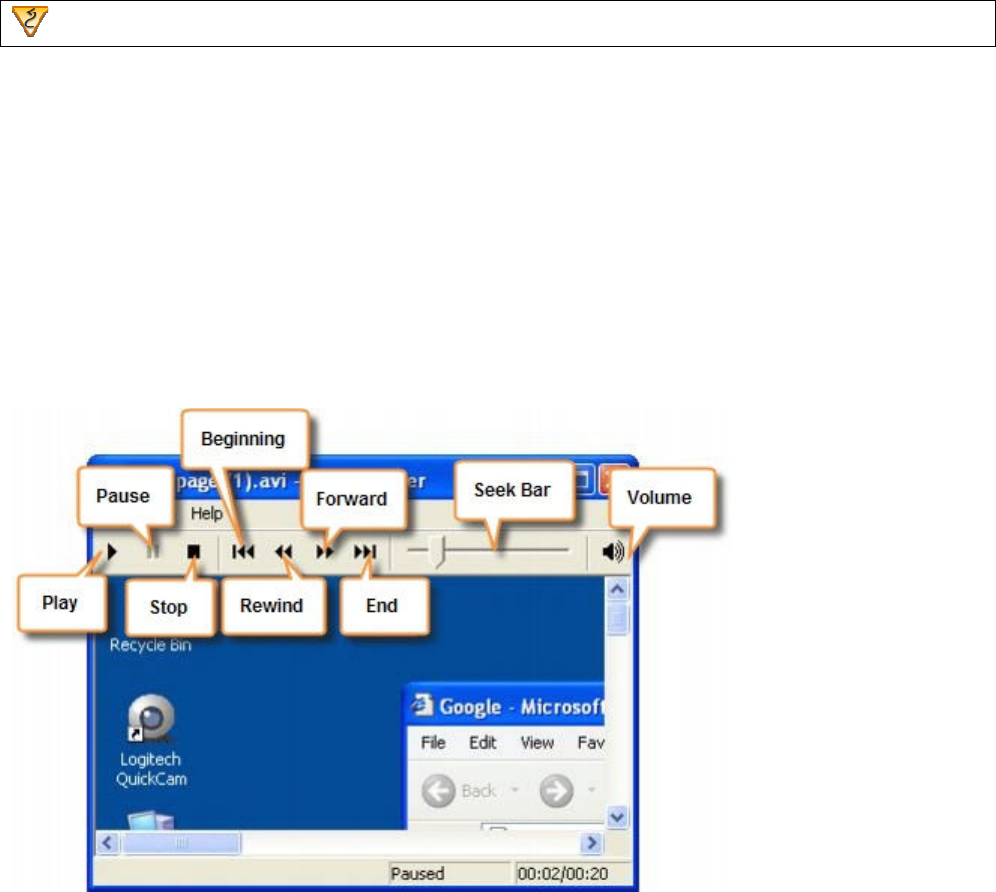Click the horizontal scrollbar thumb
Screen dimensions: 996x892
(181, 843)
